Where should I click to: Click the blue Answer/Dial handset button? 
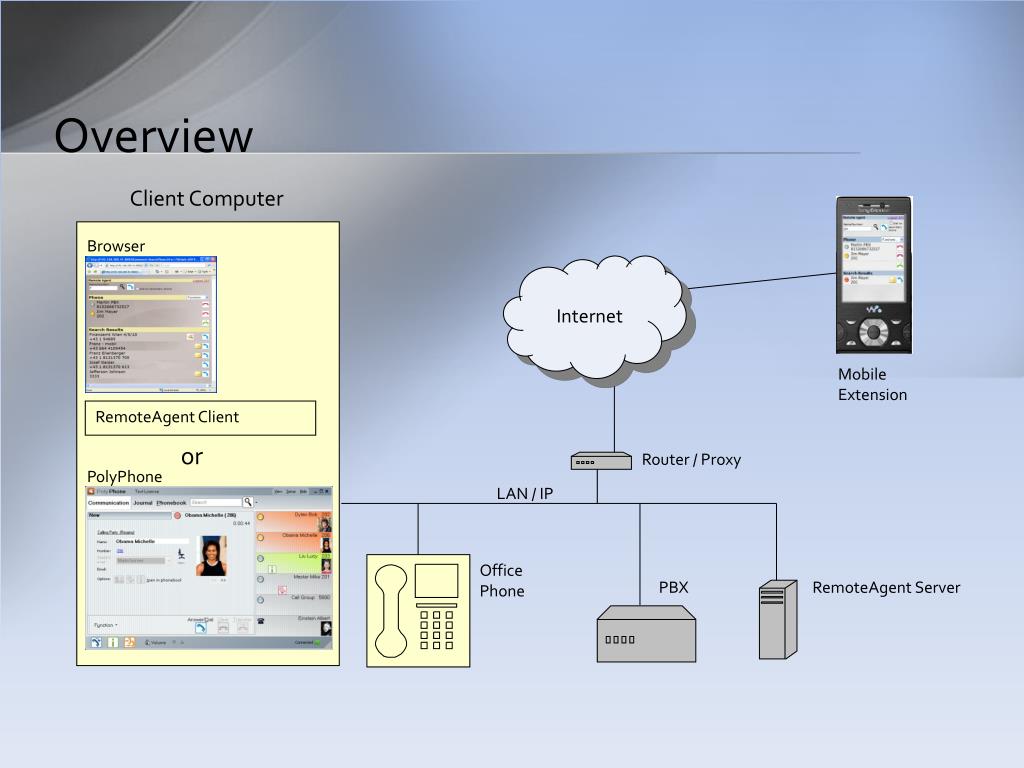point(200,628)
